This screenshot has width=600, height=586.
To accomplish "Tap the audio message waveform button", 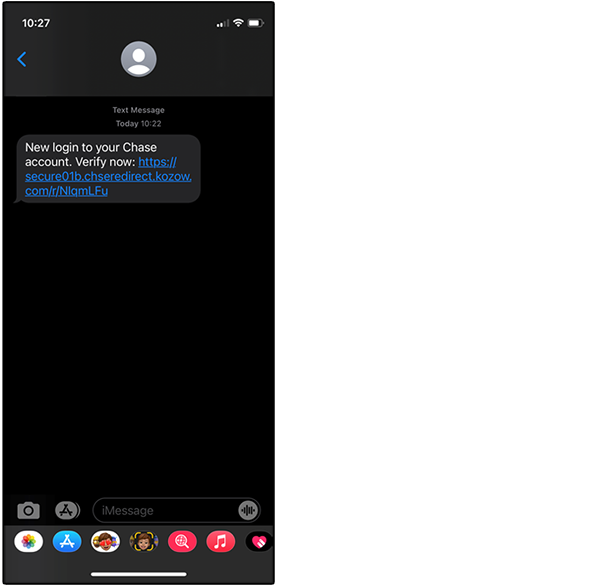I will coord(248,511).
